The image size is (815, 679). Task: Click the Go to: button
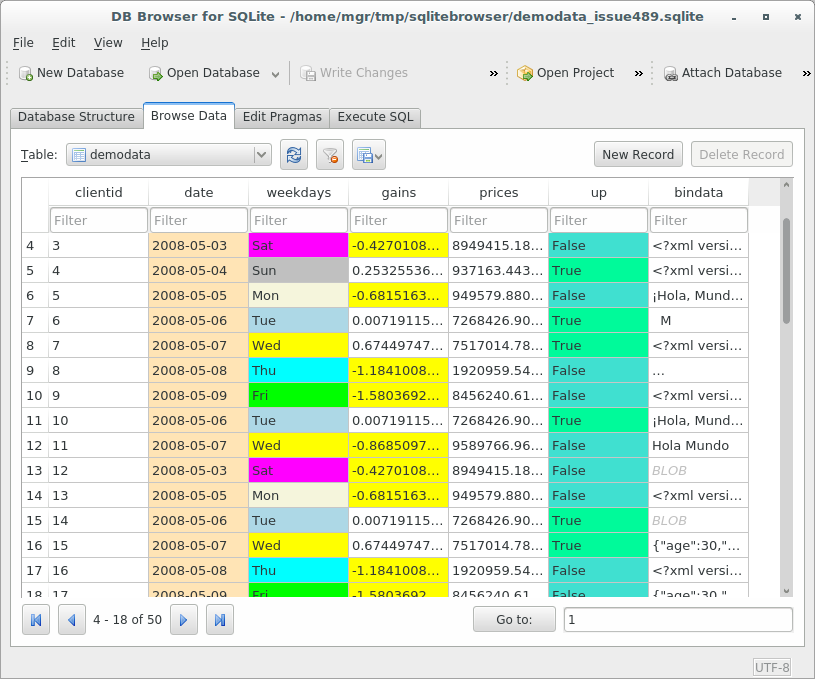pyautogui.click(x=514, y=620)
